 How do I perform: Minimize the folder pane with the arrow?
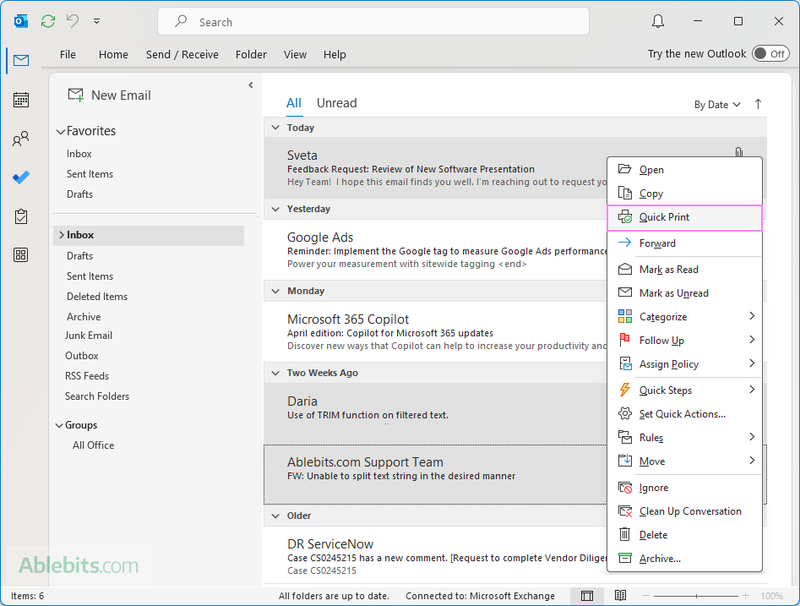[x=251, y=85]
